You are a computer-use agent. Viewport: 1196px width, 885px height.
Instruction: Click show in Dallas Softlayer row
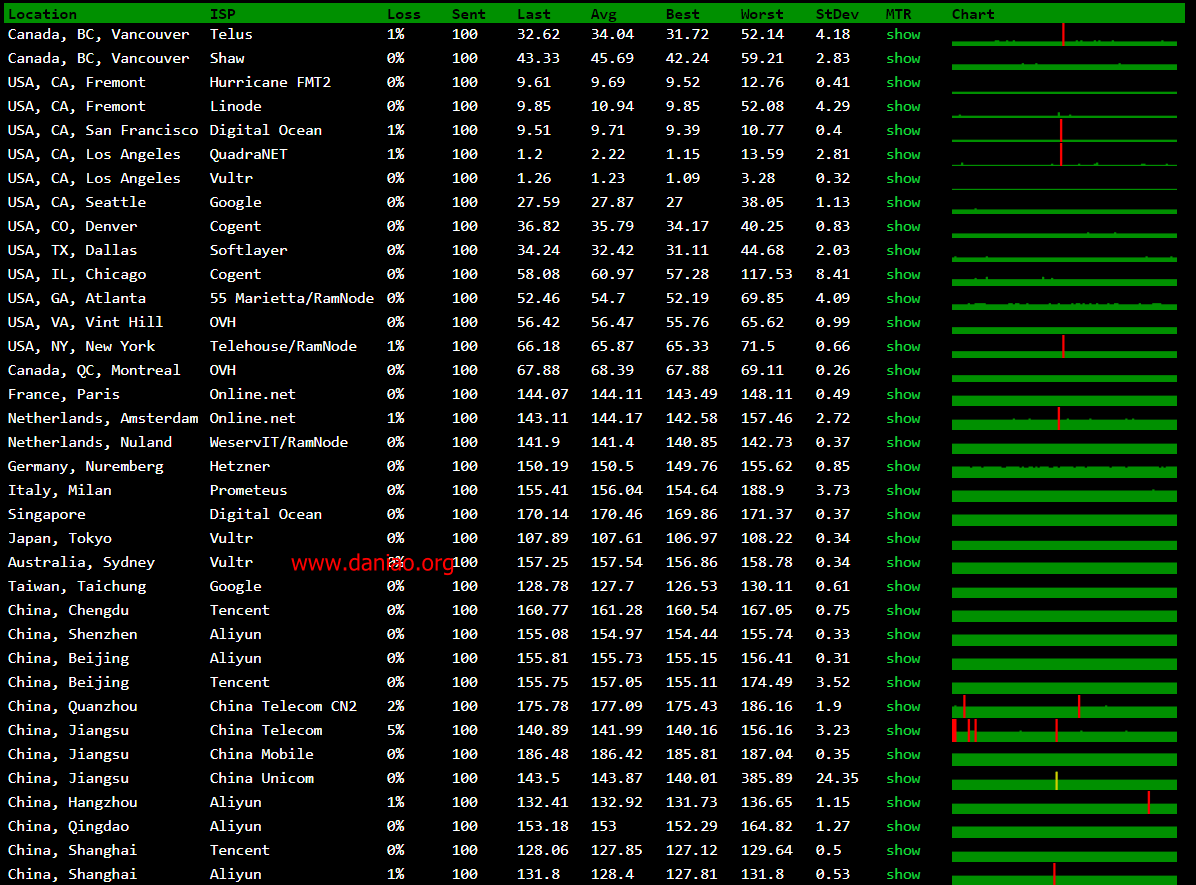[903, 250]
